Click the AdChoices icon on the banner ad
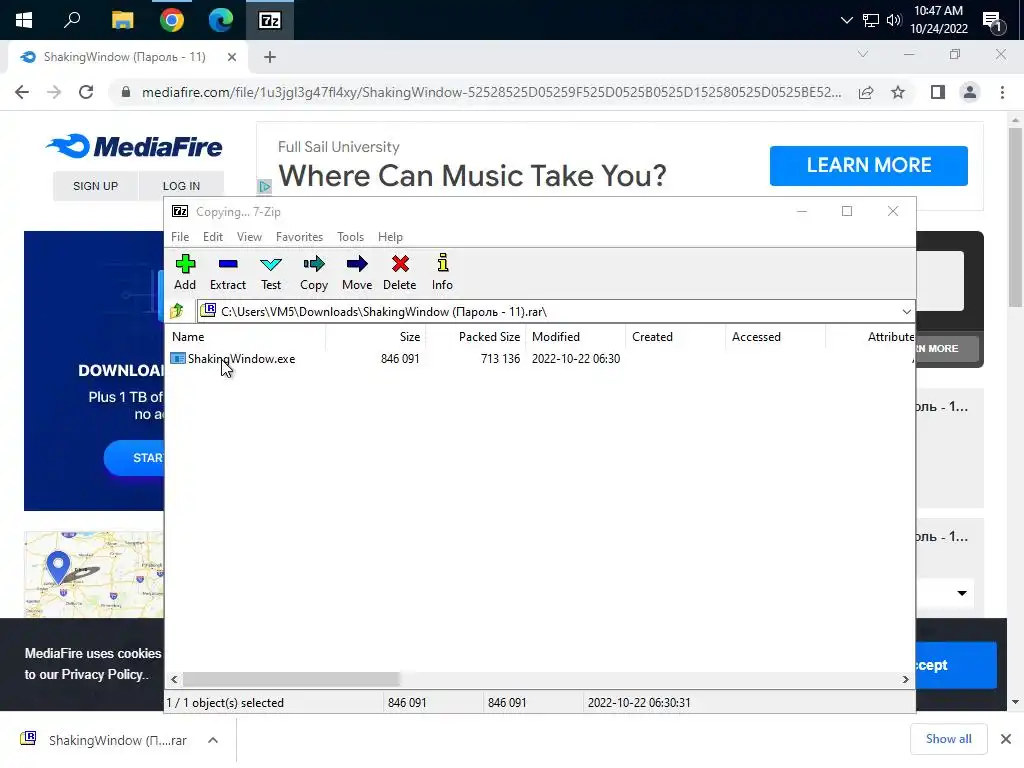1024x768 pixels. [x=264, y=187]
